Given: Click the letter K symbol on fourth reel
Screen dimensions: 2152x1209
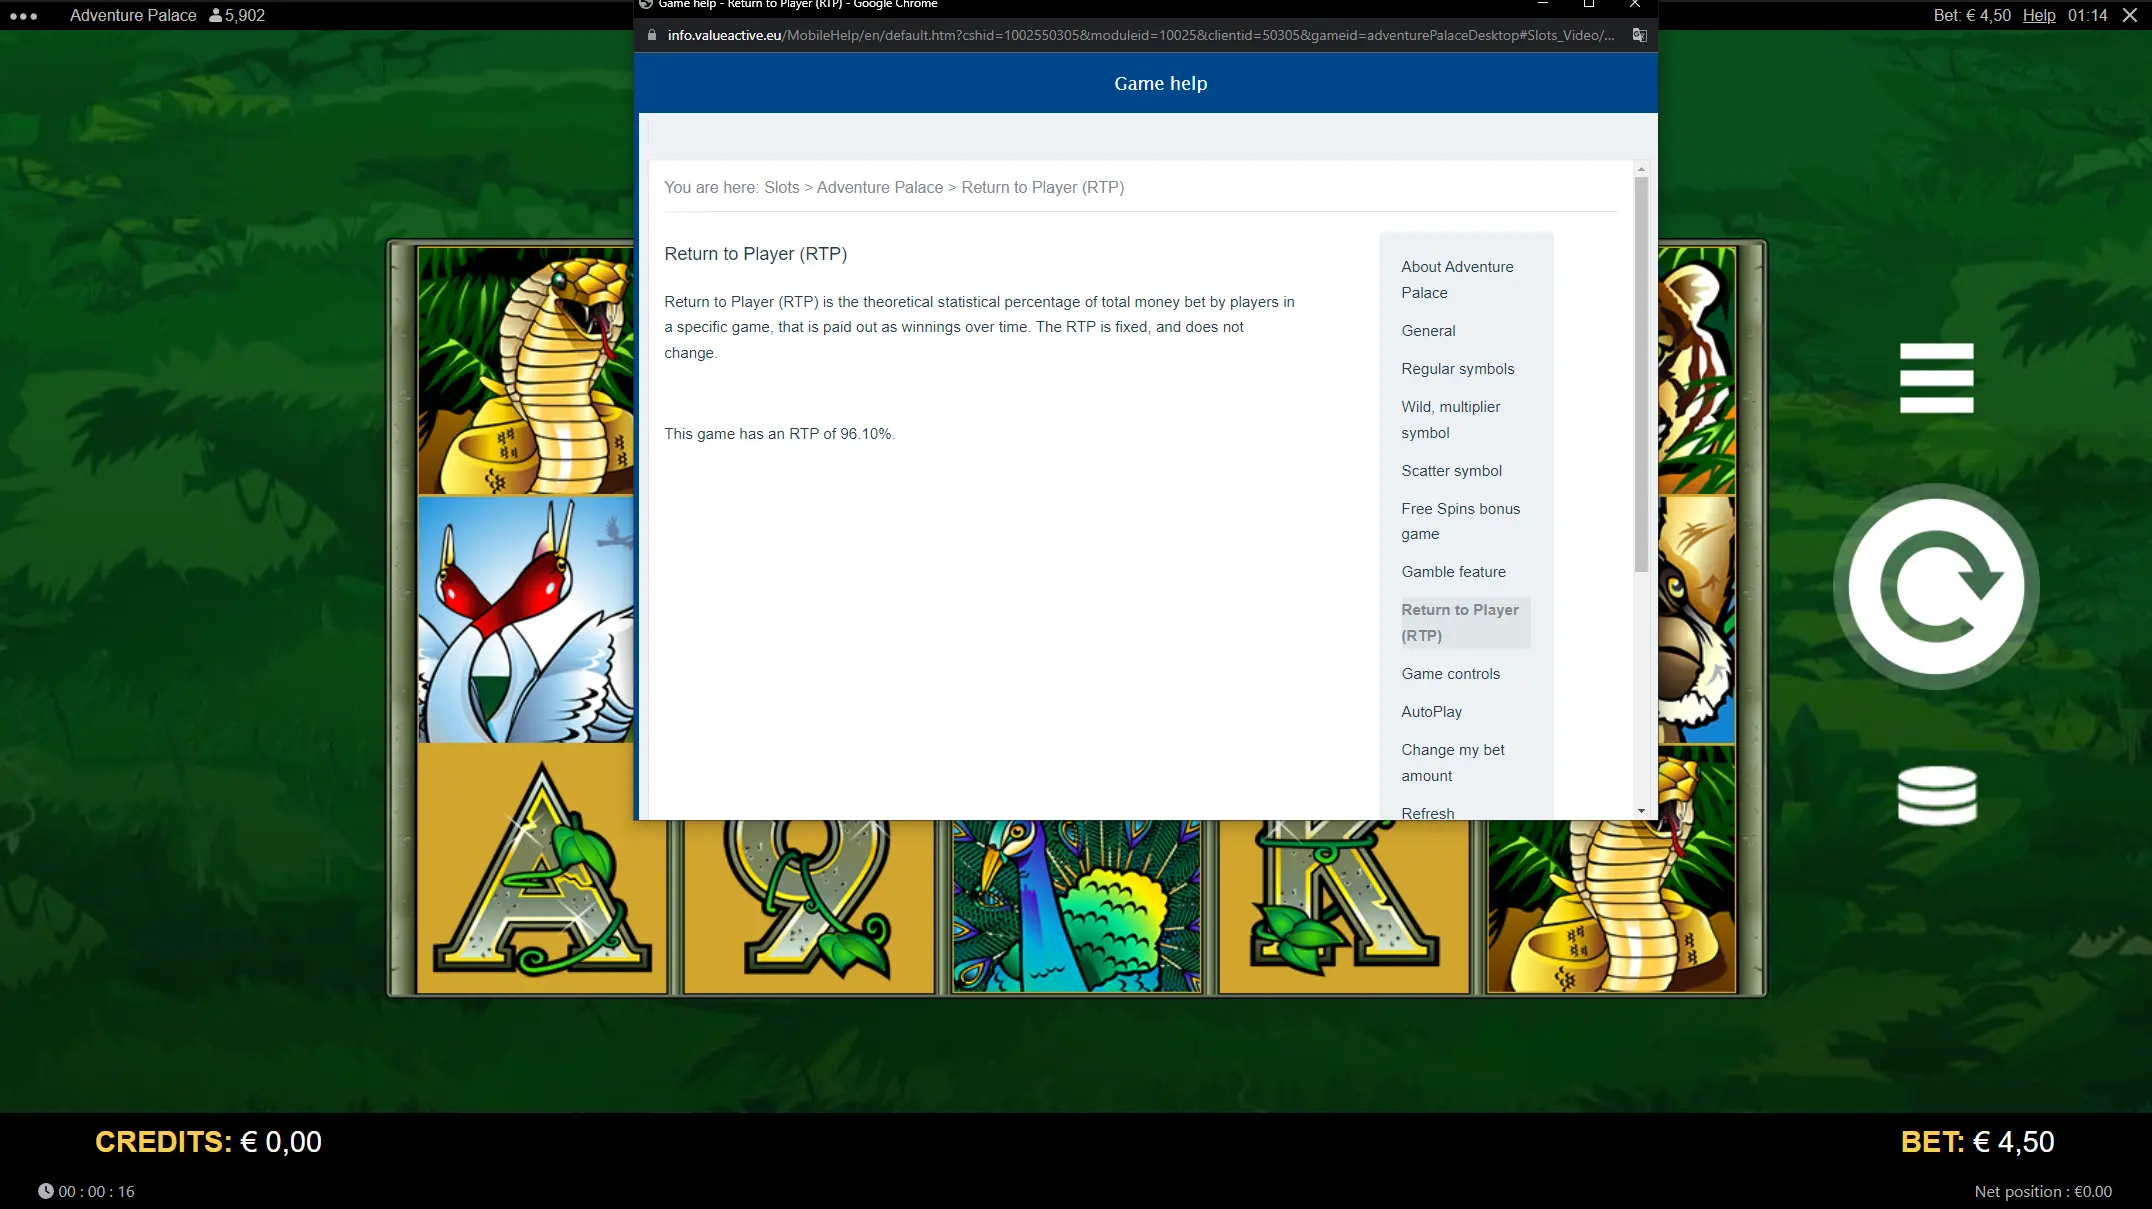Looking at the screenshot, I should click(1344, 906).
